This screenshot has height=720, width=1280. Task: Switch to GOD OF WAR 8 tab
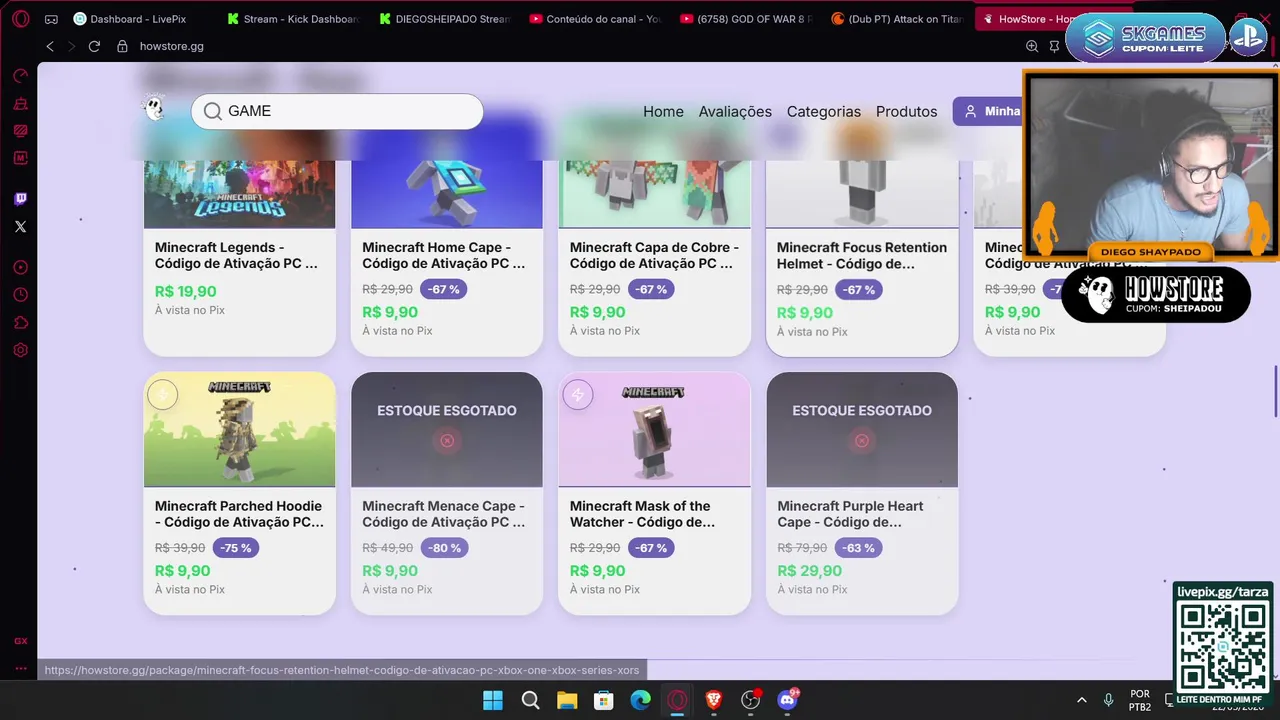(747, 19)
